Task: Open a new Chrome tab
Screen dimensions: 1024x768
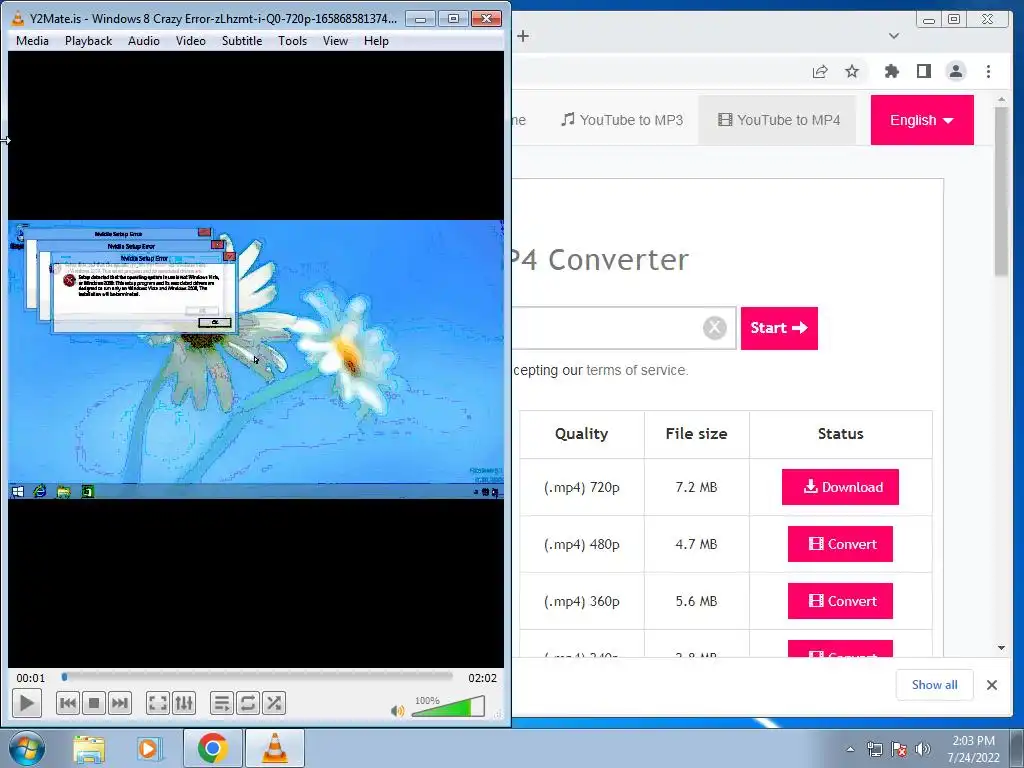Action: coord(523,36)
